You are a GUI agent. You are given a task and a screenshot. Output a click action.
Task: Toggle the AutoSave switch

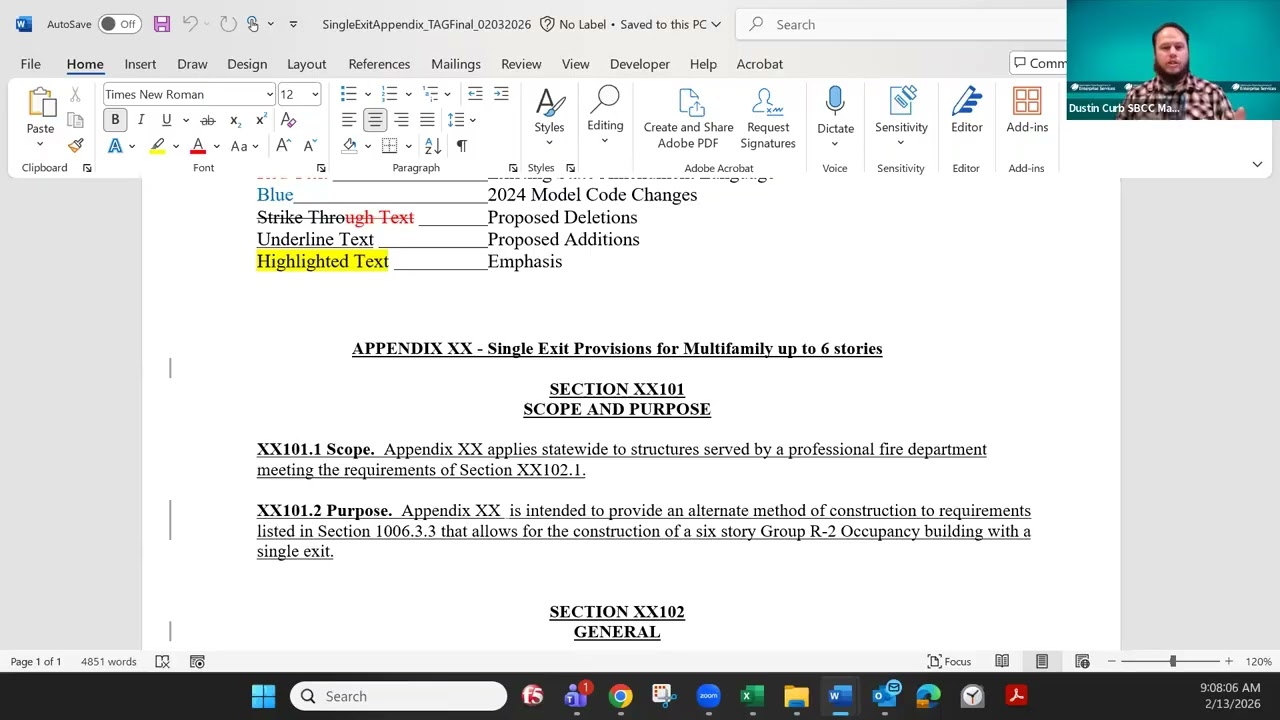(x=119, y=24)
